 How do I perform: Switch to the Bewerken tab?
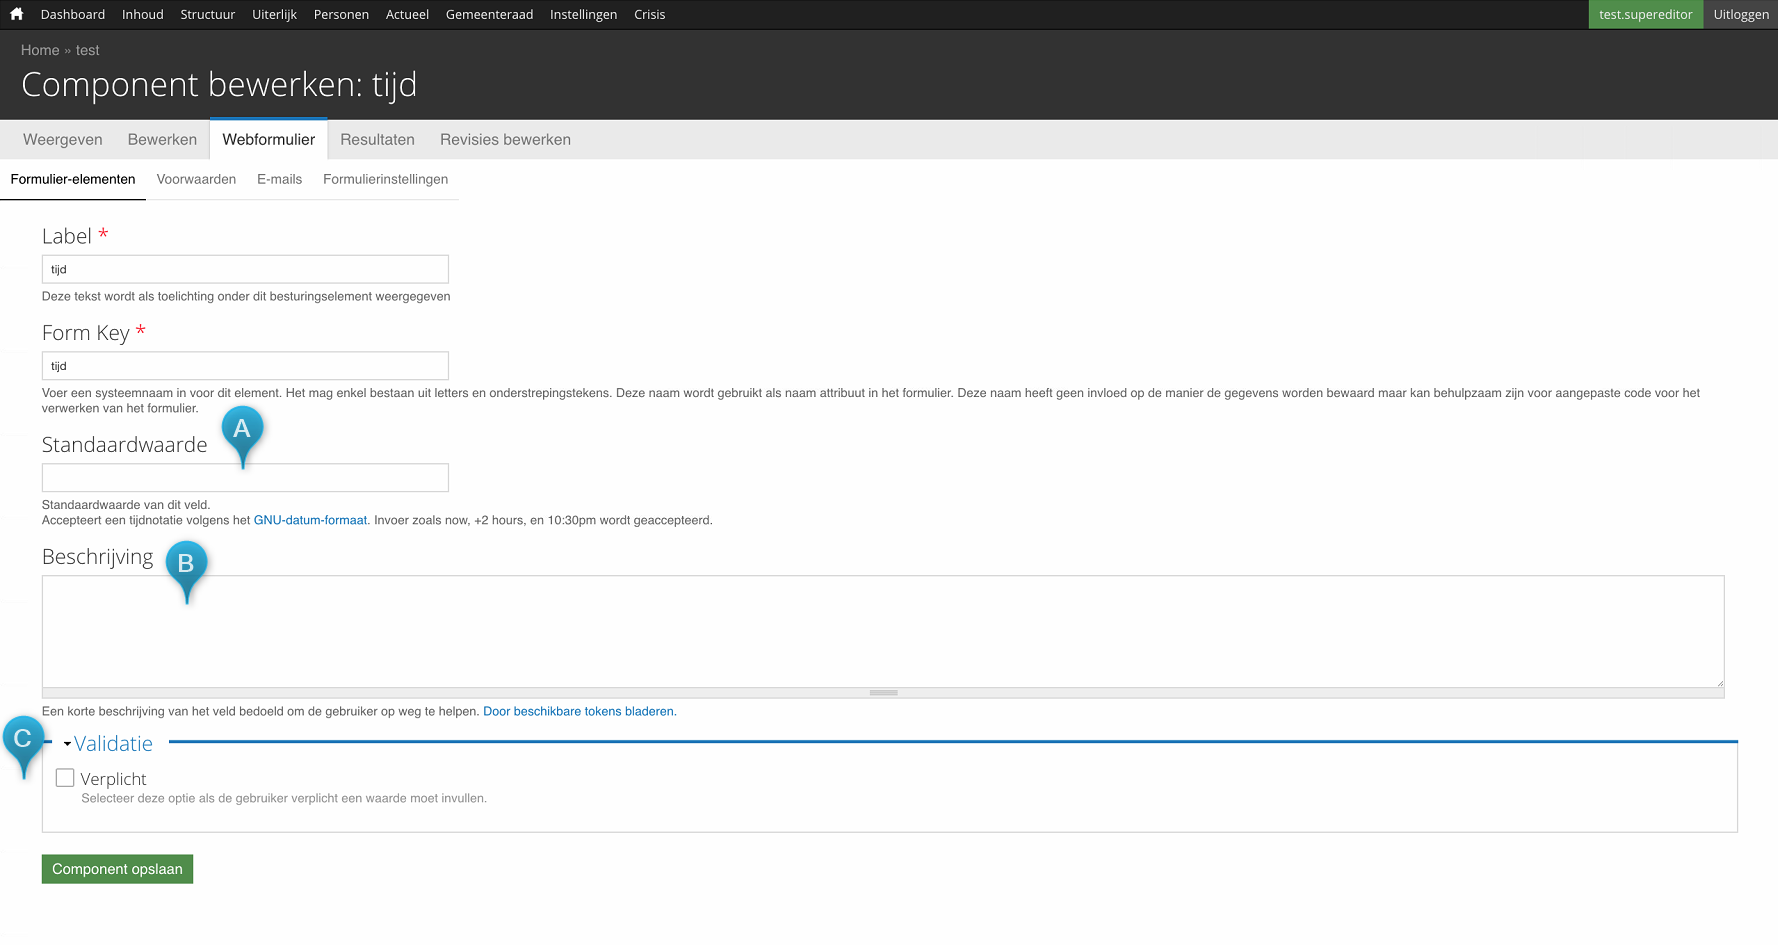[x=162, y=140]
